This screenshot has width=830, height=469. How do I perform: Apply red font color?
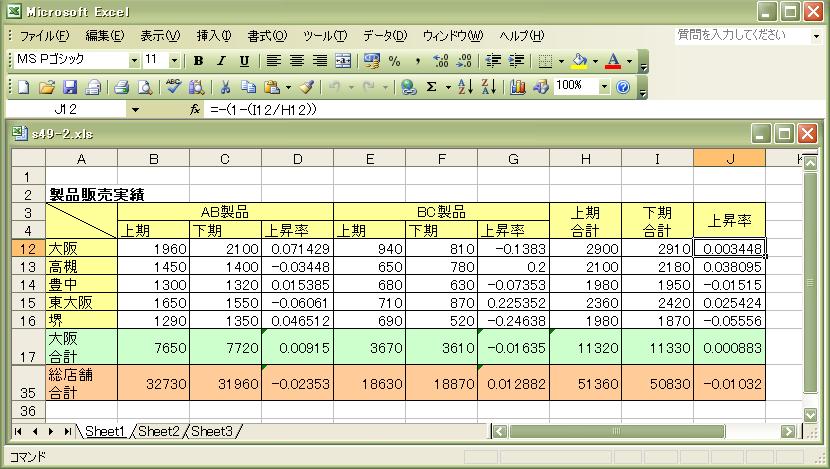point(614,61)
